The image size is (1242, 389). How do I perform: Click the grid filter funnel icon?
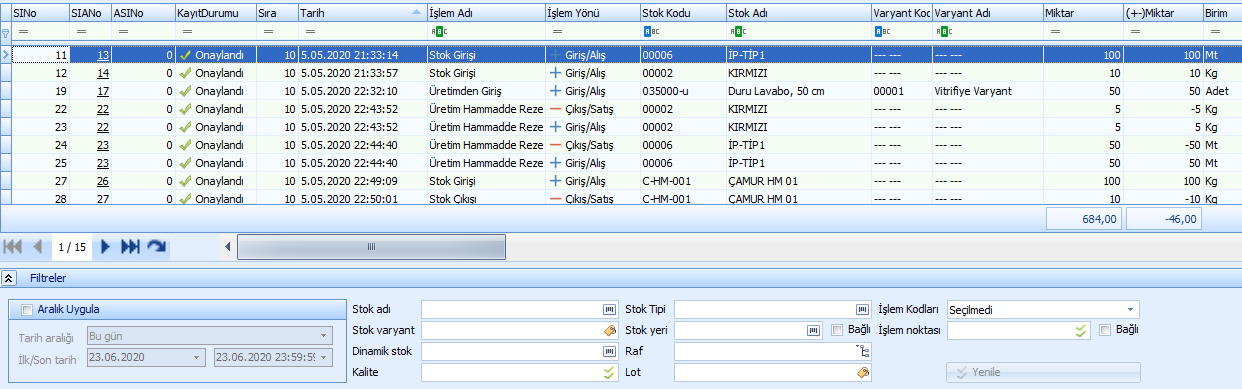pos(5,33)
